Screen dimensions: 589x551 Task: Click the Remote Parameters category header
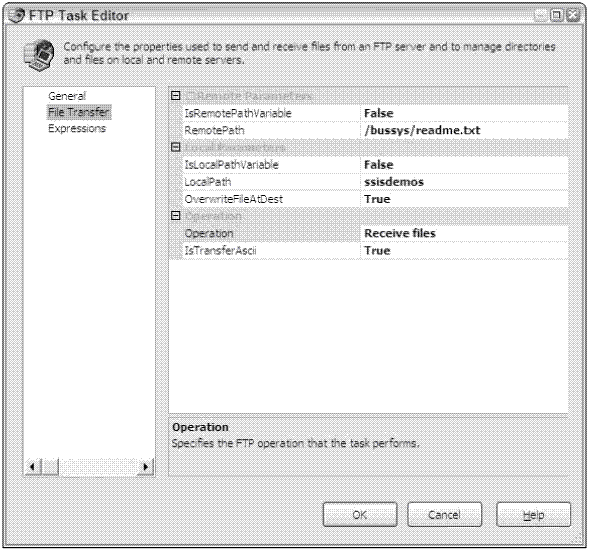(249, 96)
